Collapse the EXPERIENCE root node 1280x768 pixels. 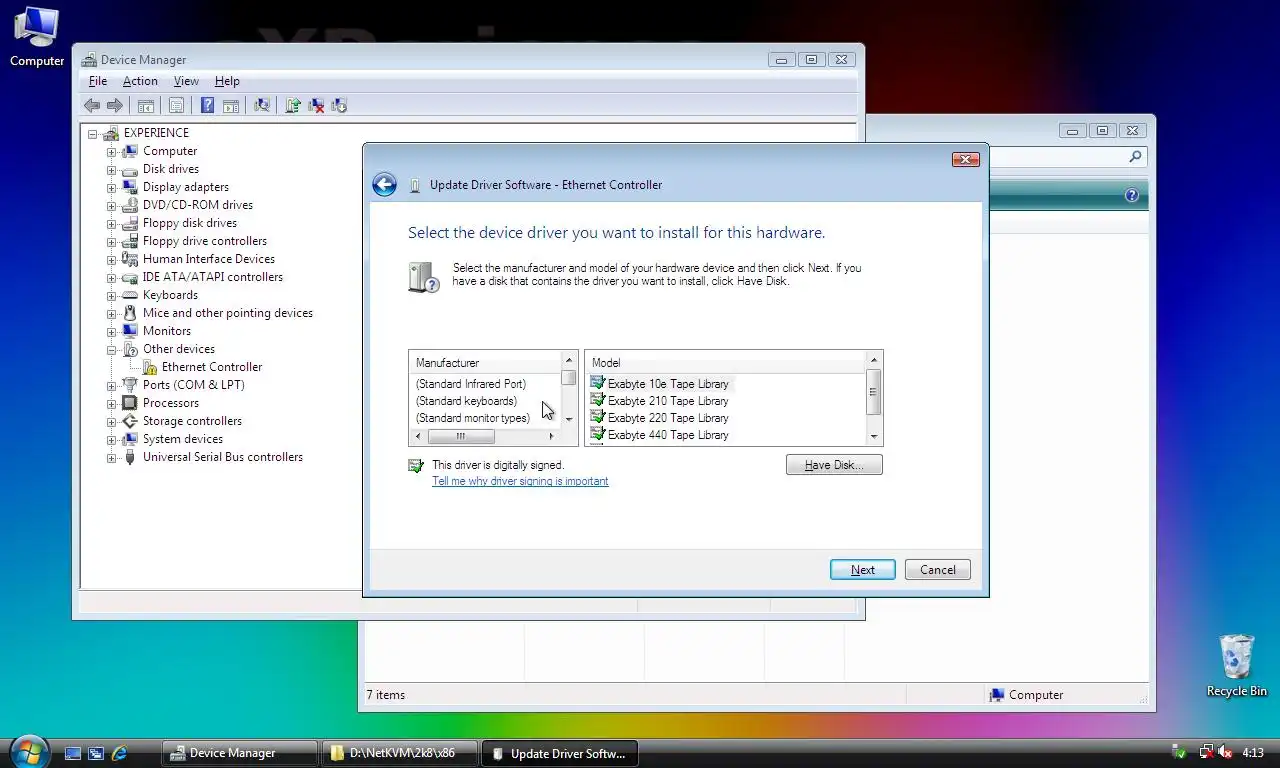[93, 133]
